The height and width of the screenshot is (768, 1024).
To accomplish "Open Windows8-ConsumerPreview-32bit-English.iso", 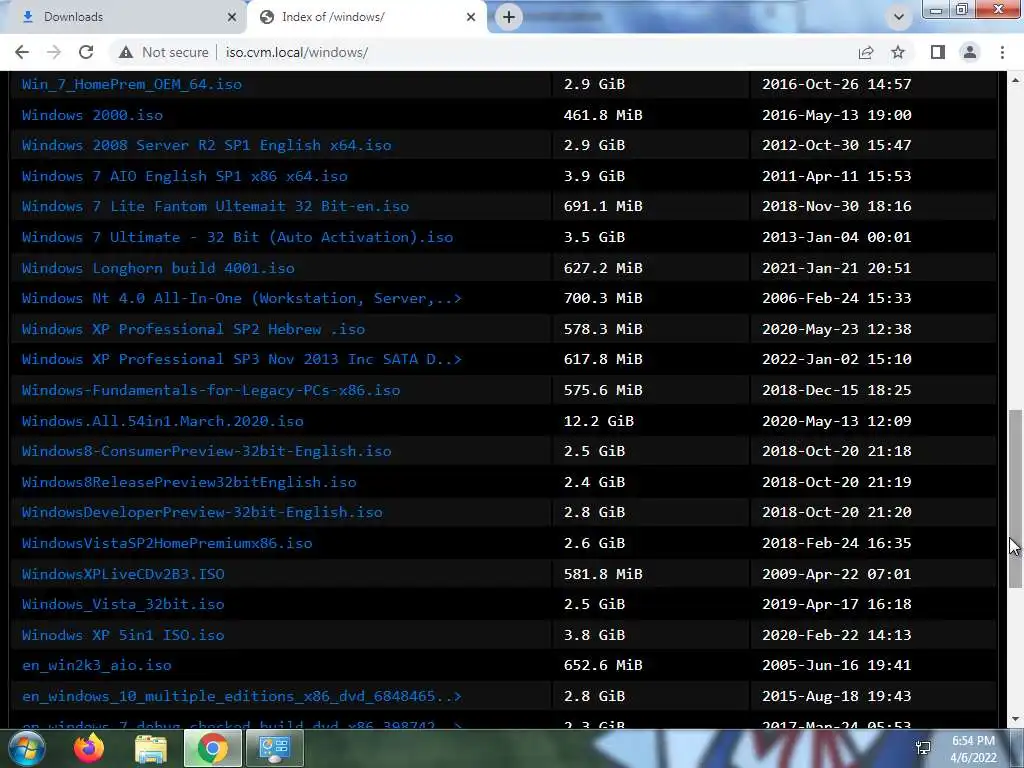I will pos(206,451).
